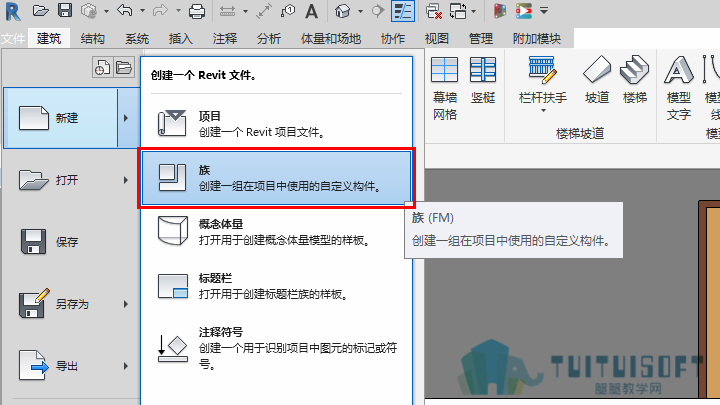Create a new 注释符号 family
Viewport: 720px width, 405px height.
click(276, 348)
